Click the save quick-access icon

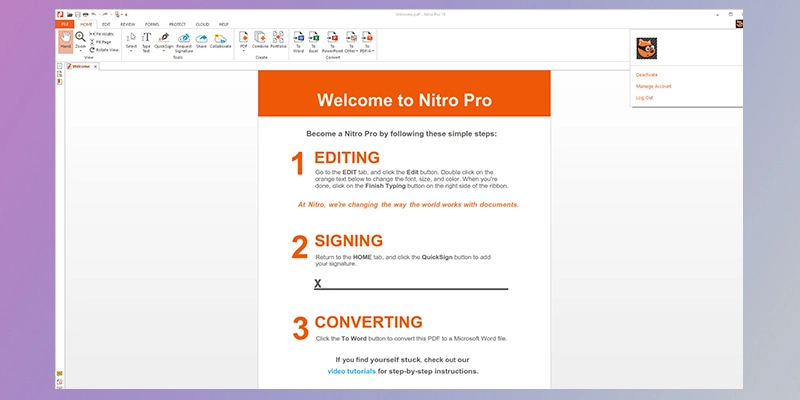[78, 14]
